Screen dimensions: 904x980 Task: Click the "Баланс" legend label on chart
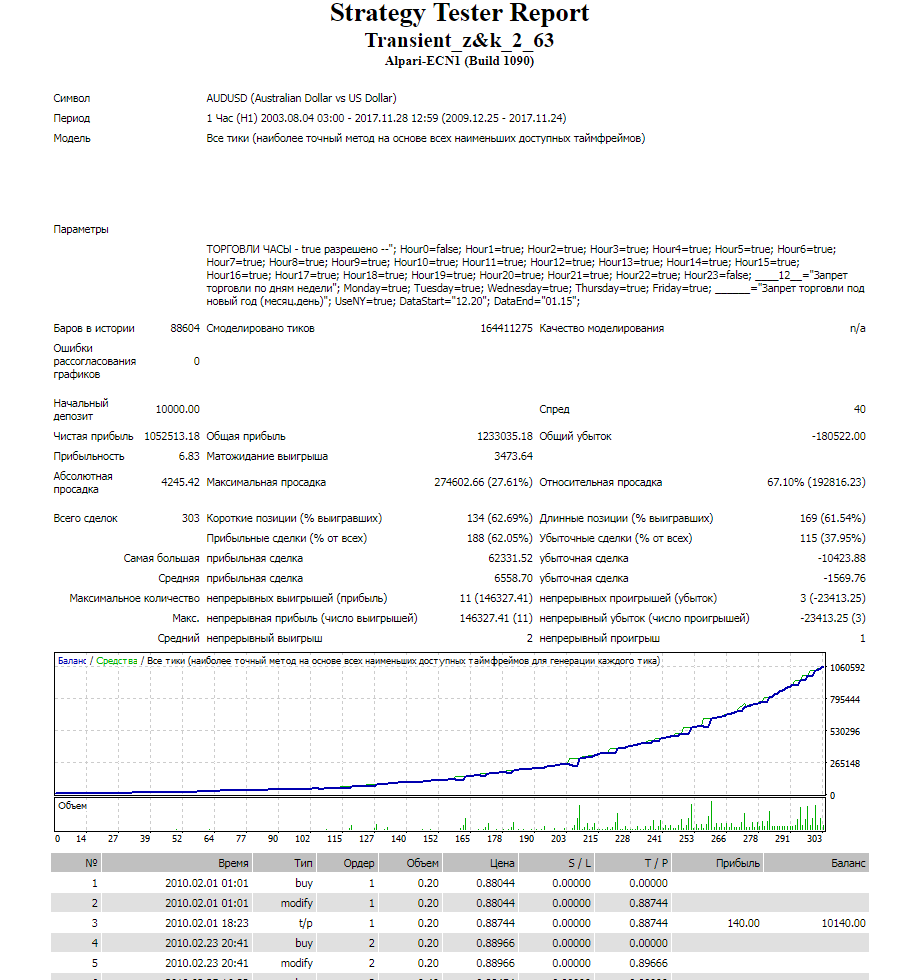pos(72,661)
